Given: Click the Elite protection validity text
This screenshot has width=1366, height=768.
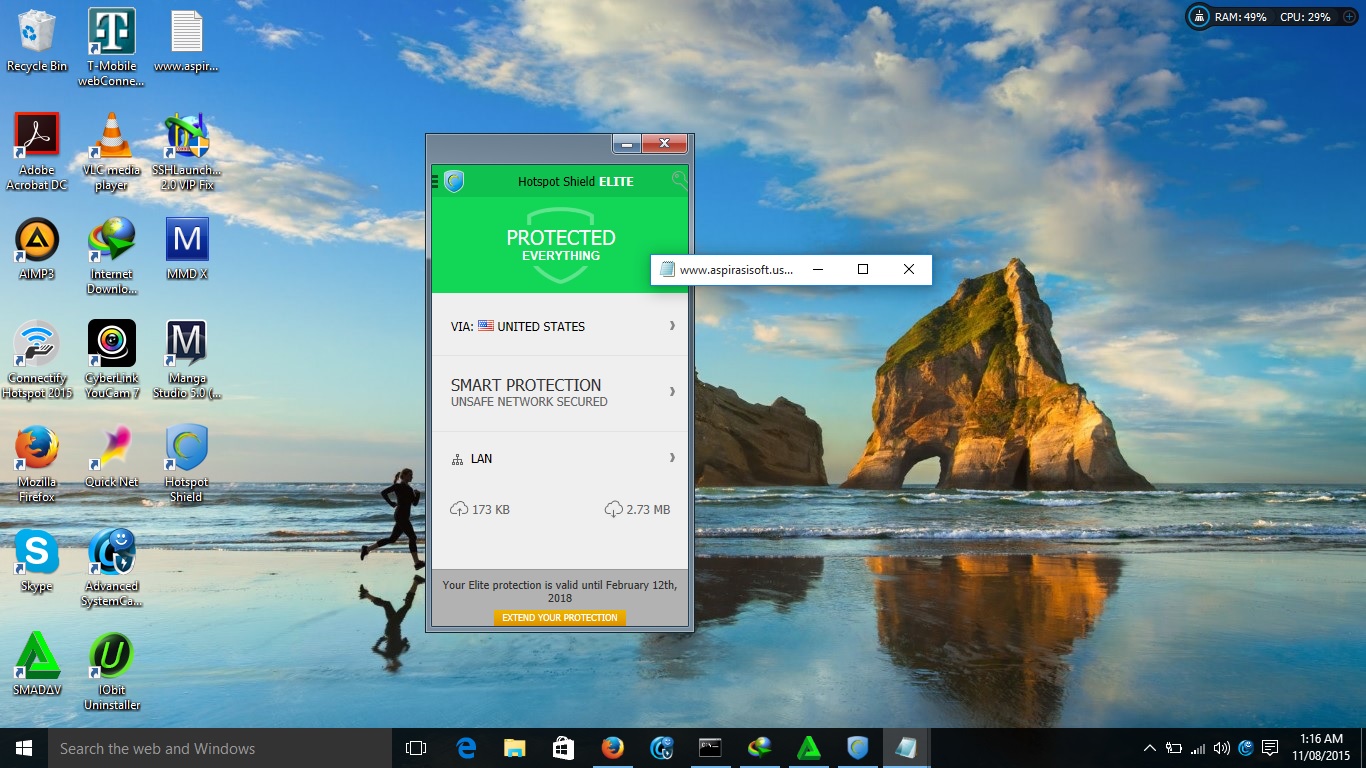Looking at the screenshot, I should tap(560, 591).
